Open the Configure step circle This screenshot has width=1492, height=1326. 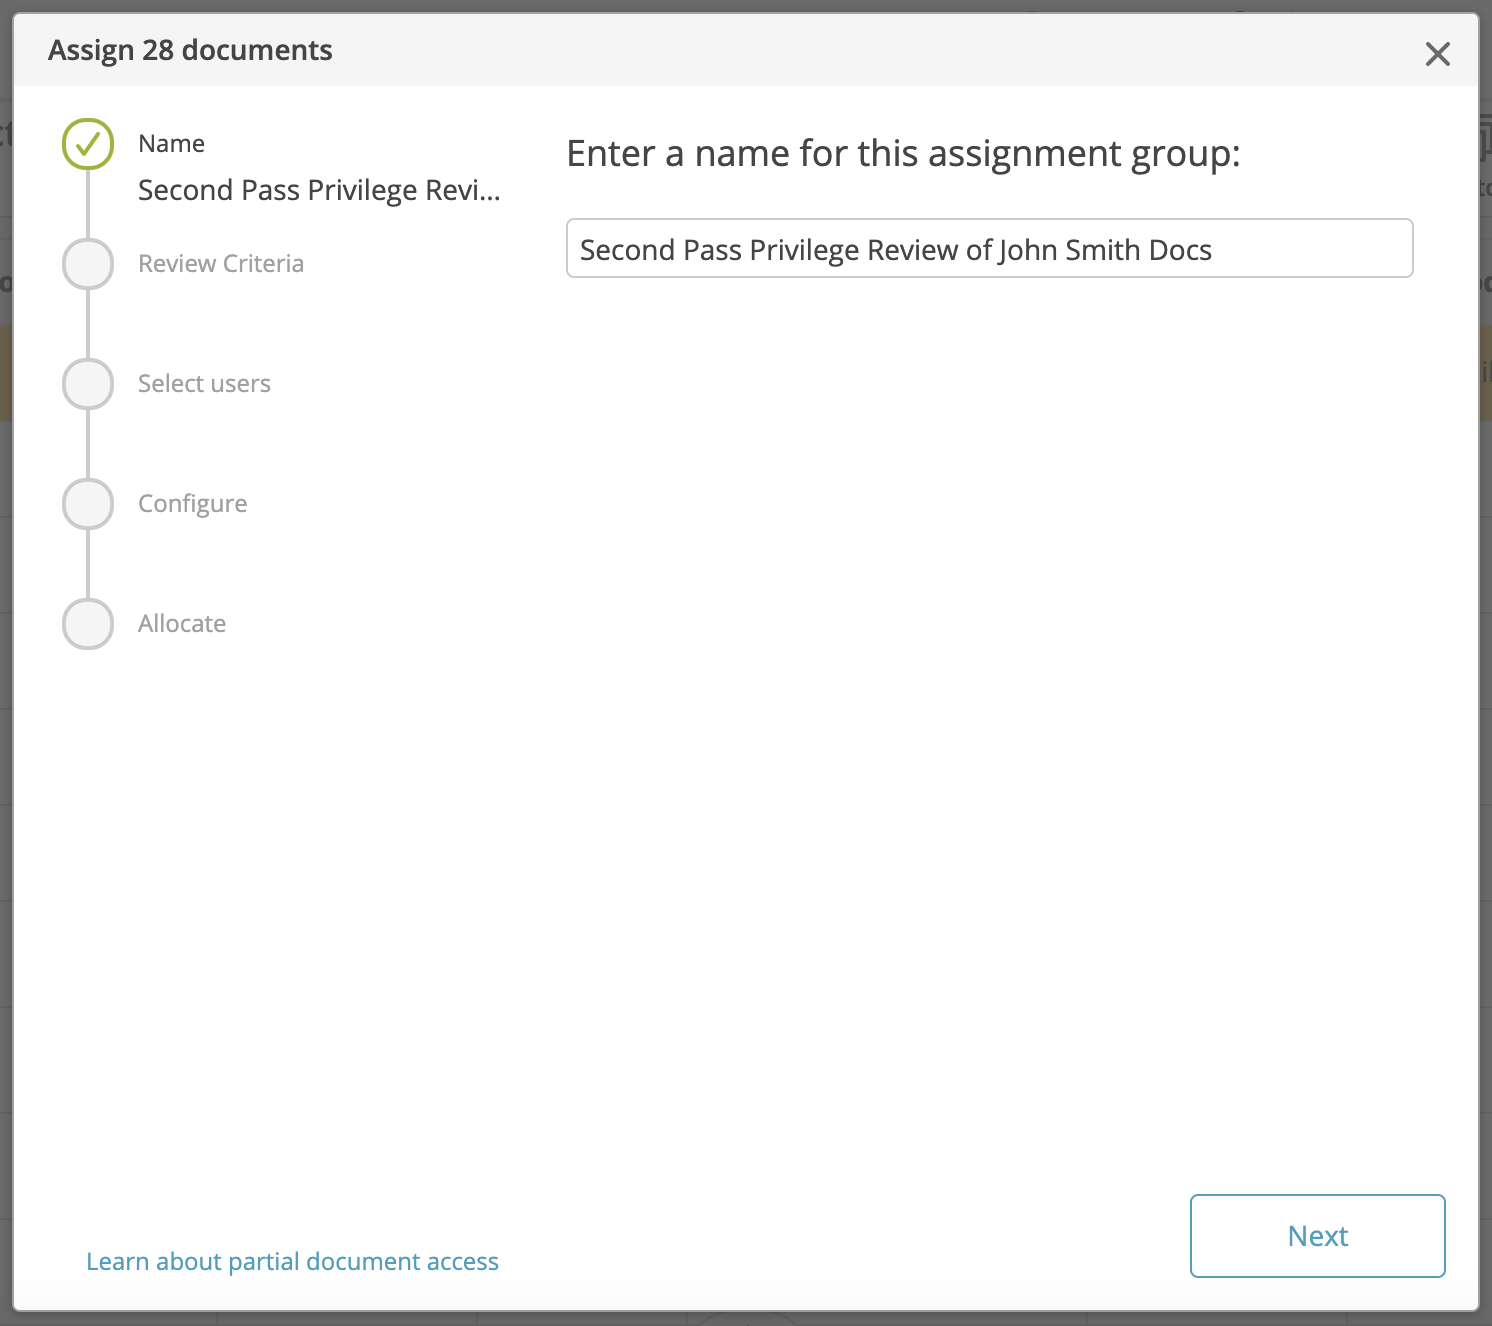87,504
